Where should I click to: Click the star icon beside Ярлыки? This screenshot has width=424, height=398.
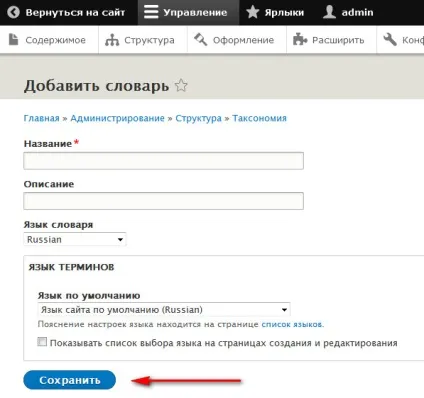coord(253,12)
